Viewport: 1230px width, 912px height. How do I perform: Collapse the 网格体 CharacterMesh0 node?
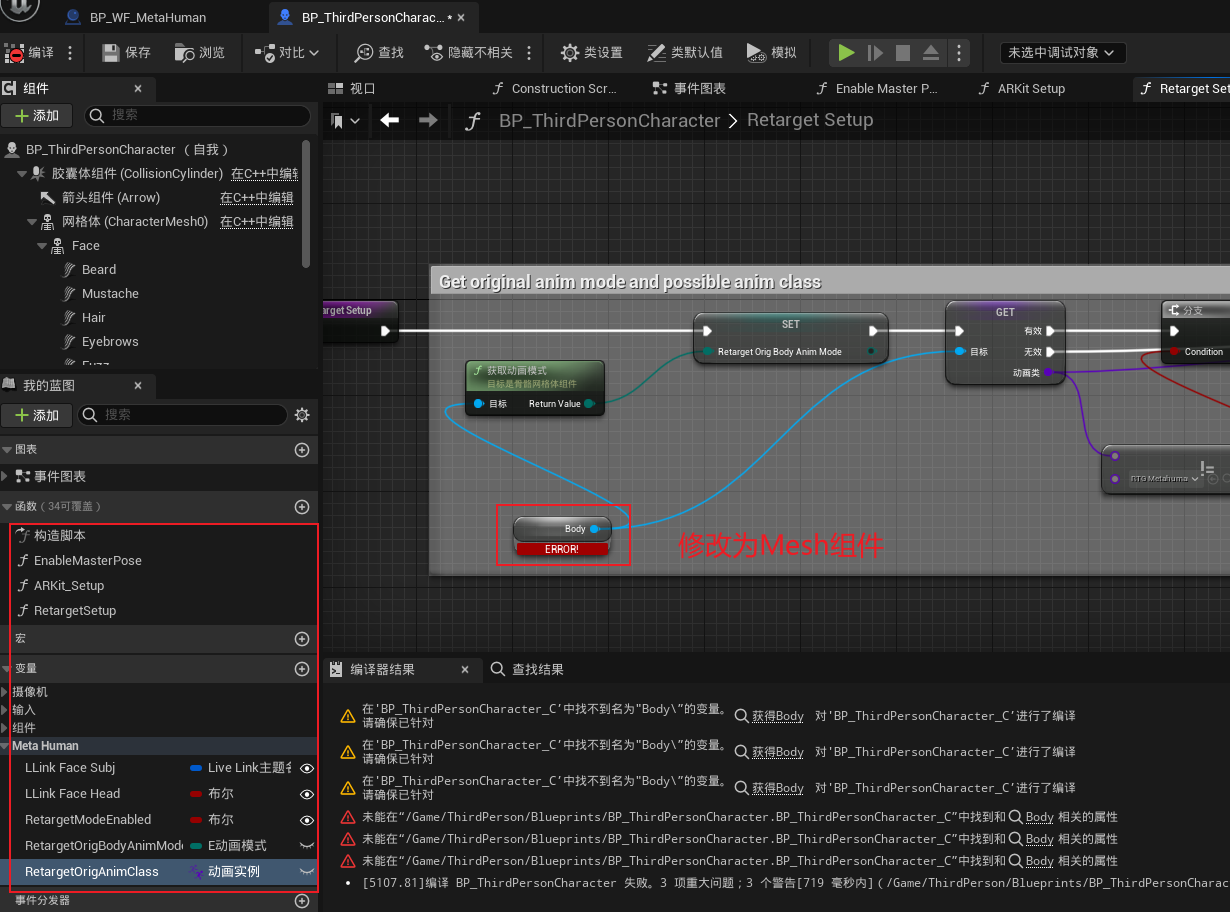(31, 221)
